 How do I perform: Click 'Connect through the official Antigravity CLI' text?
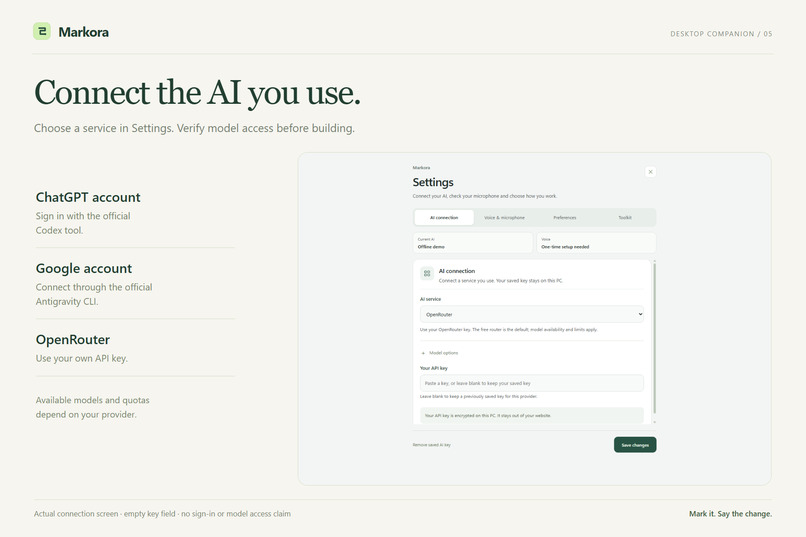tap(94, 294)
